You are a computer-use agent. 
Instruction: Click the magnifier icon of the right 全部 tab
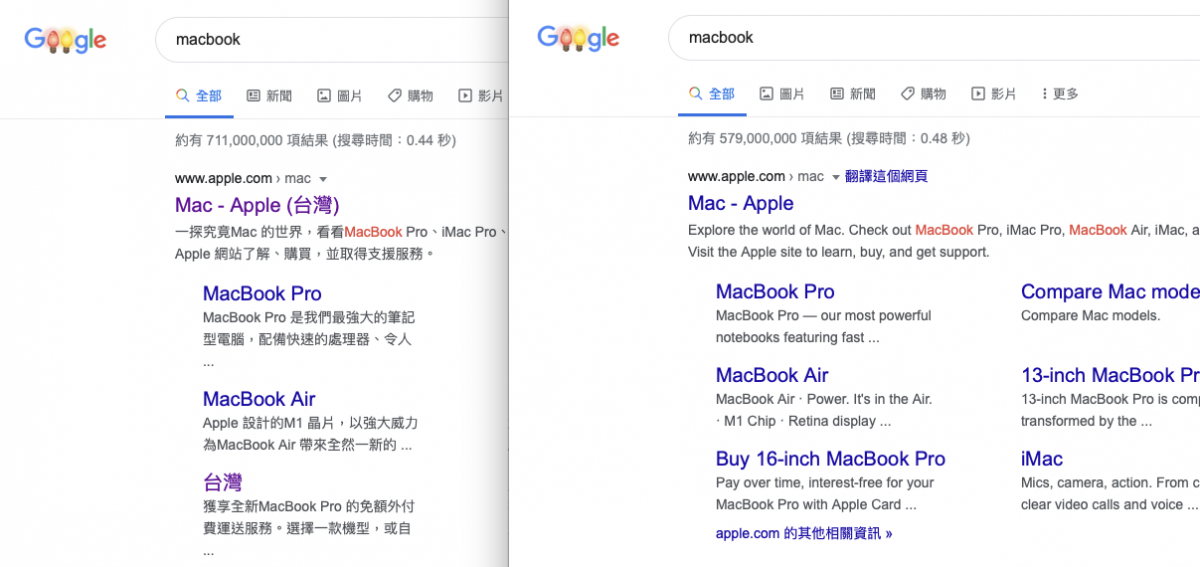tap(695, 94)
